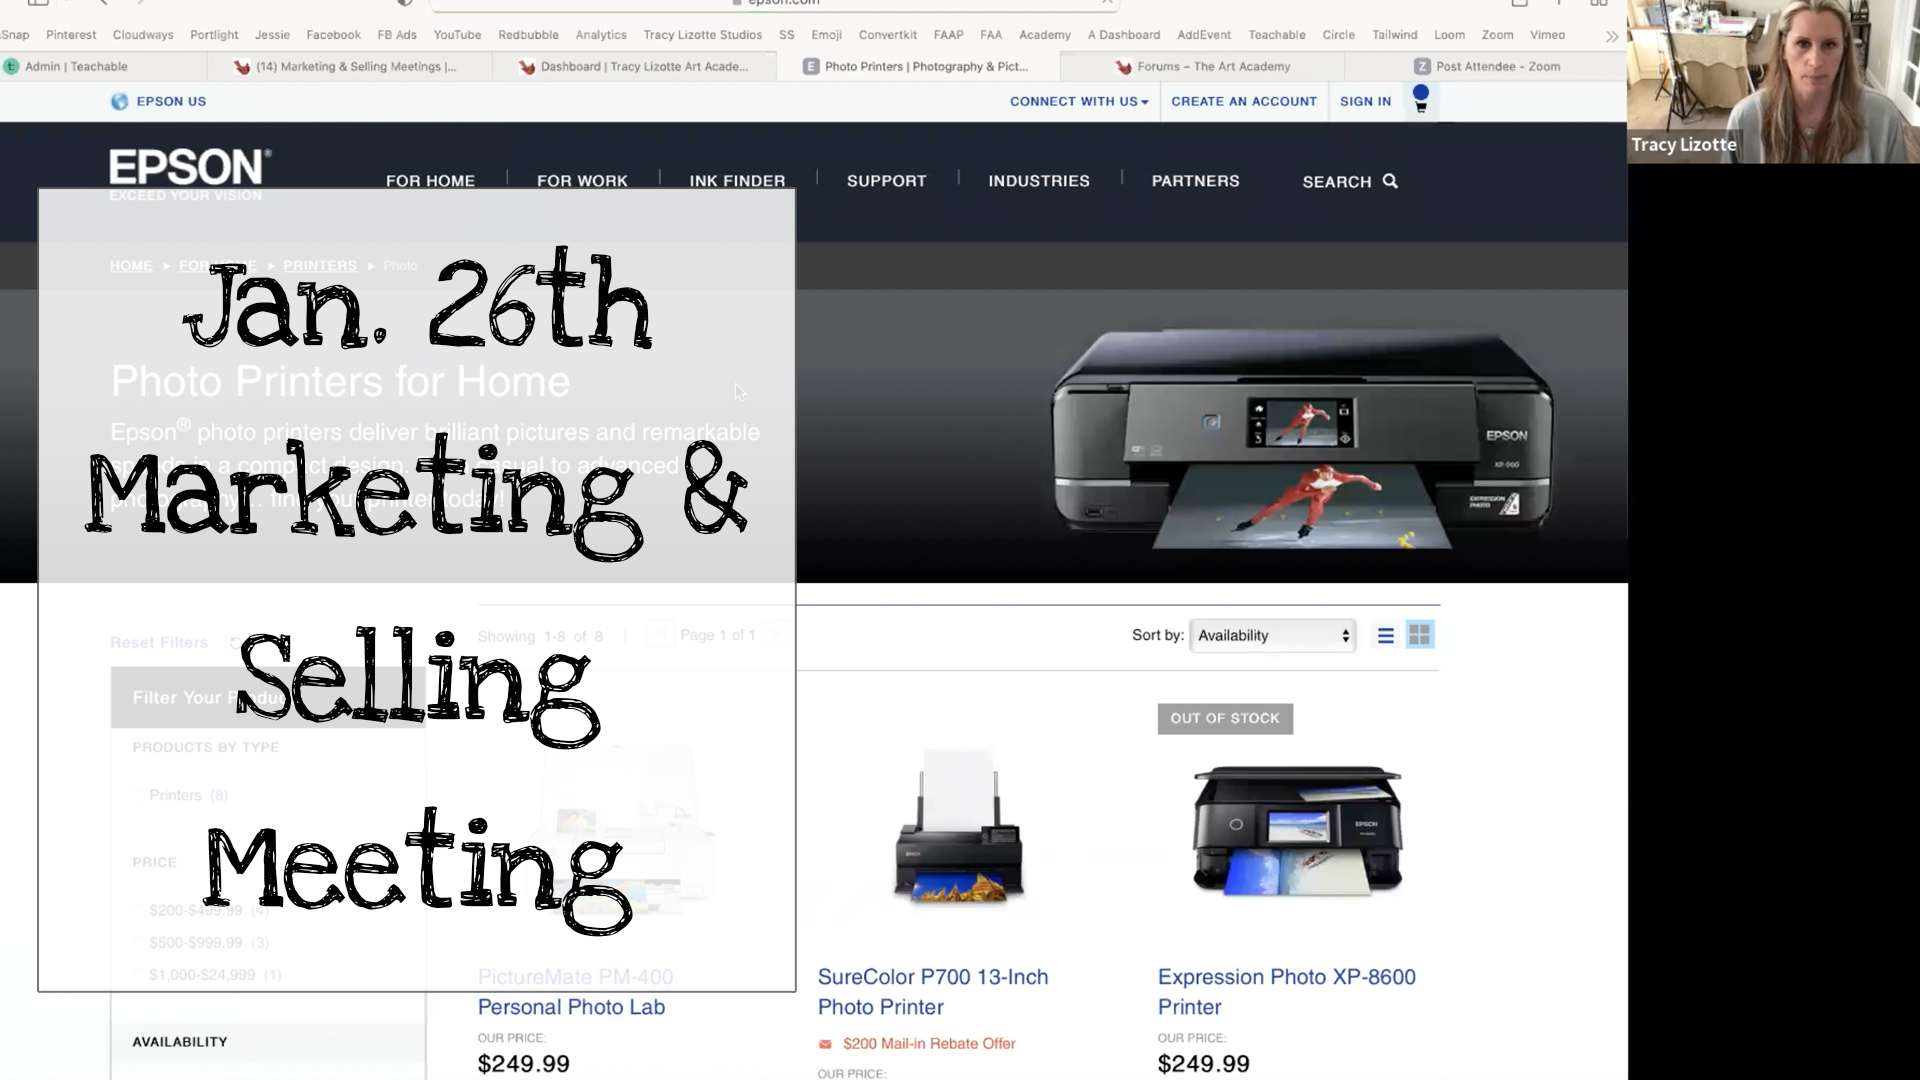This screenshot has width=1920, height=1080.
Task: Click the Epson US globe icon
Action: 119,101
